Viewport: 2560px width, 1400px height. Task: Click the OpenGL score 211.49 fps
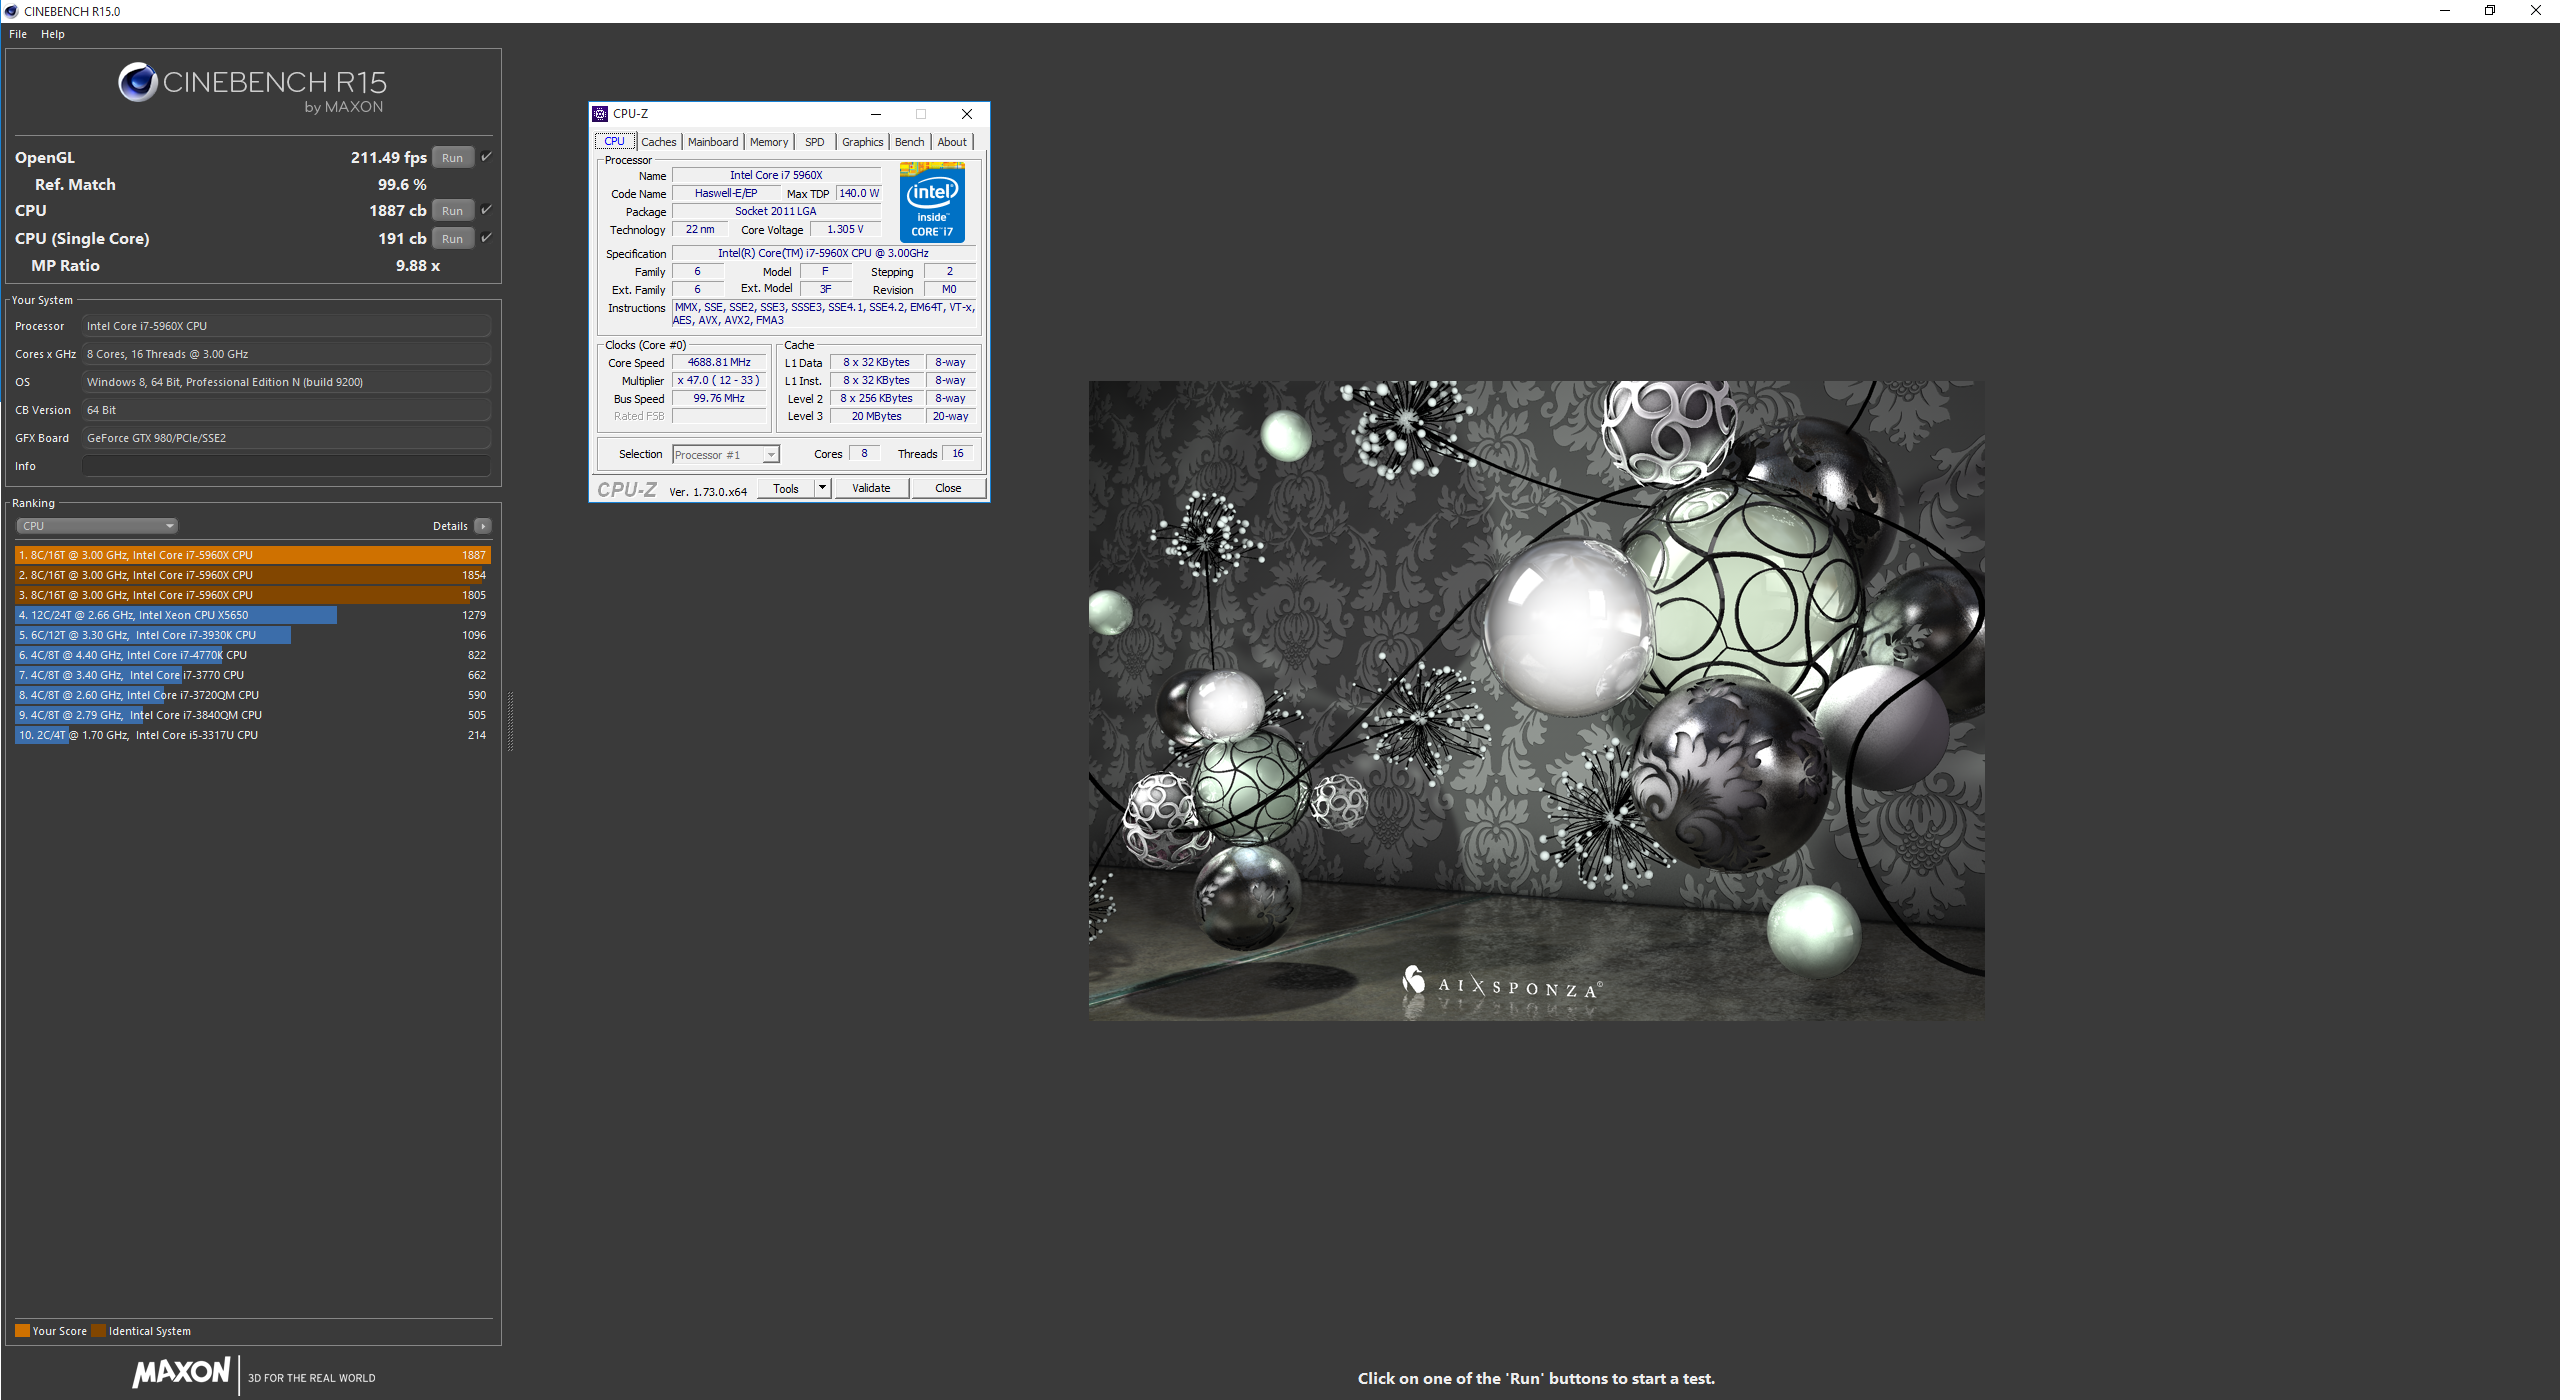[x=388, y=157]
